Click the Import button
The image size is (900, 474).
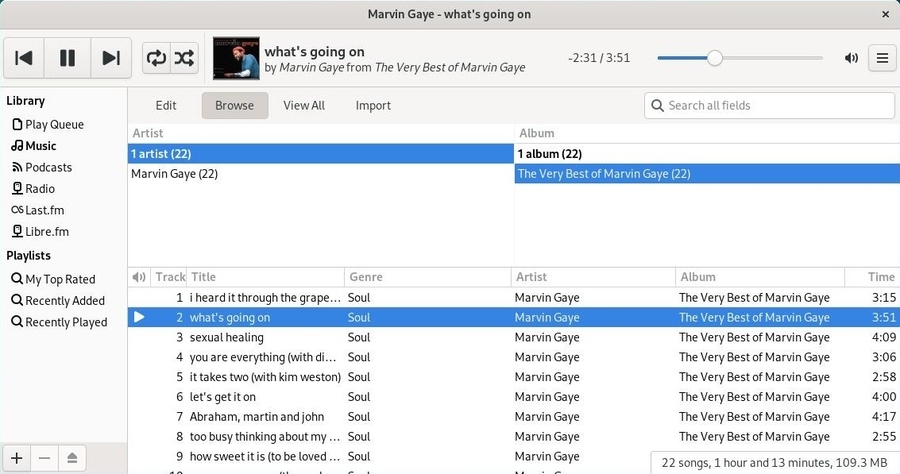click(x=373, y=106)
